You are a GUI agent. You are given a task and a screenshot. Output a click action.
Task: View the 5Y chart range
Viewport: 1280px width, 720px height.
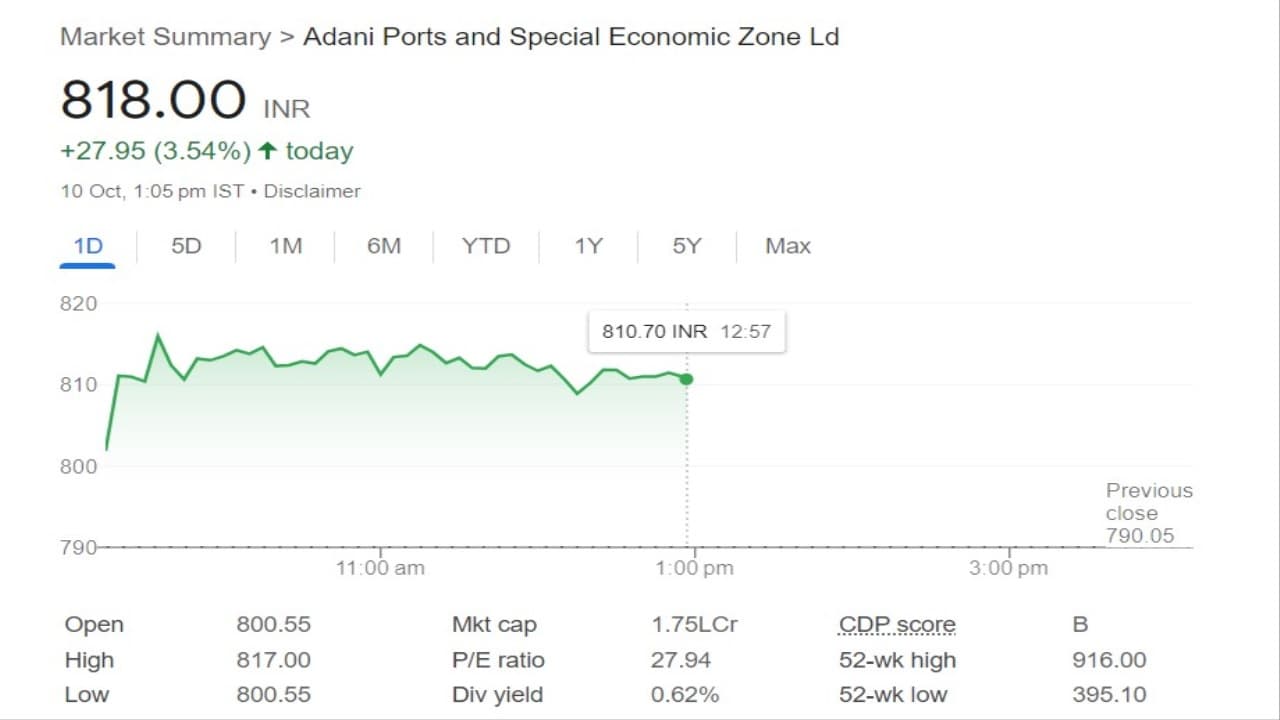686,246
